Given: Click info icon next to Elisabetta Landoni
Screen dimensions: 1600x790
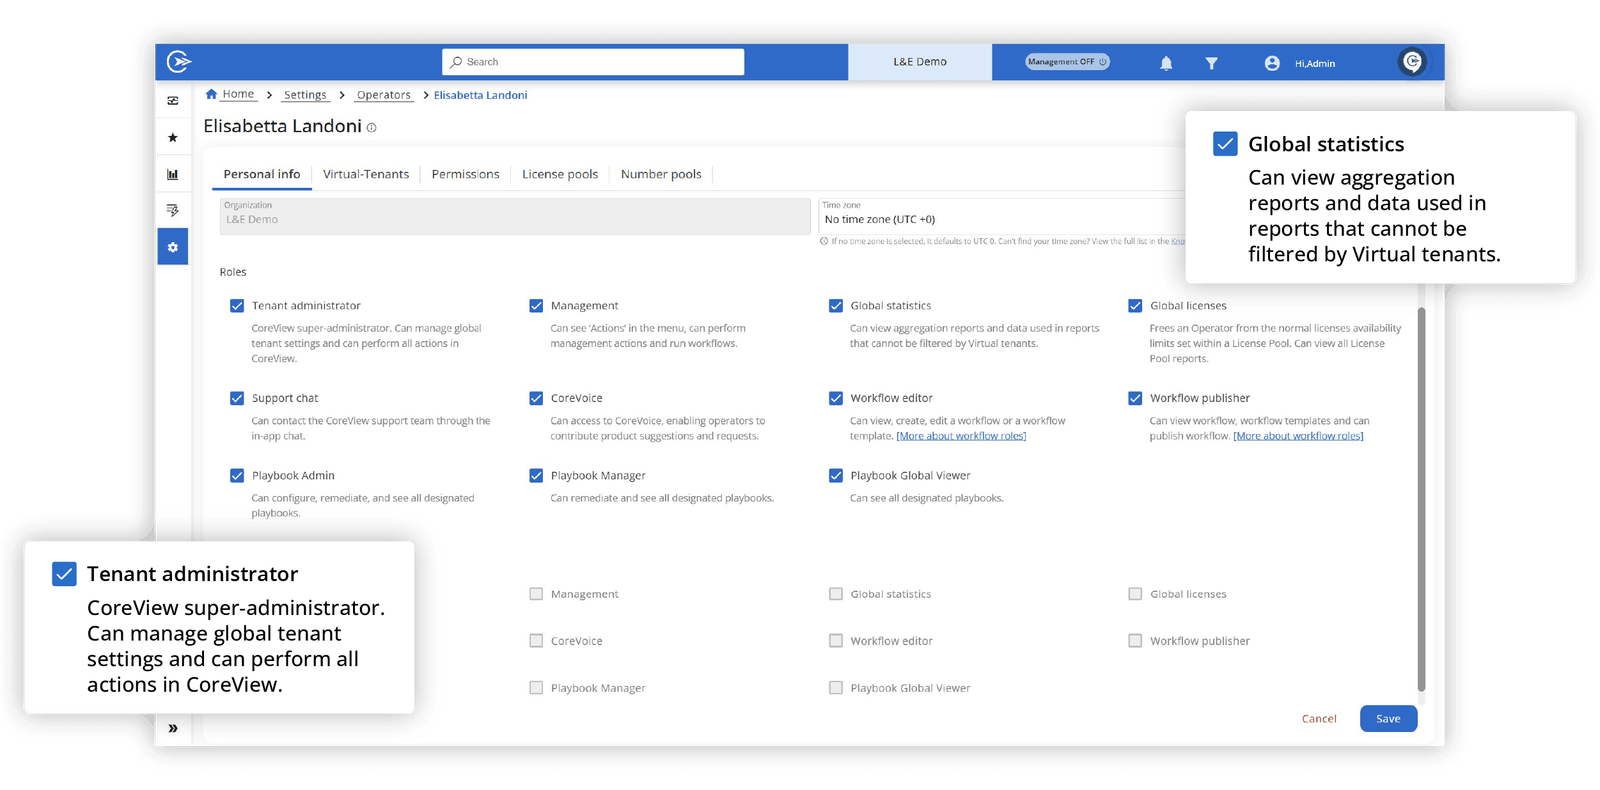Looking at the screenshot, I should click(x=371, y=128).
